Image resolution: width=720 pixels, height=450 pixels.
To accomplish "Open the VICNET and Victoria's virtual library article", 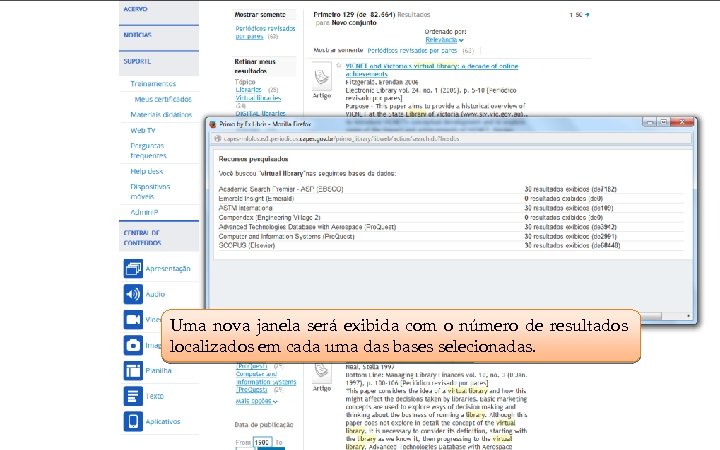I will tap(432, 70).
